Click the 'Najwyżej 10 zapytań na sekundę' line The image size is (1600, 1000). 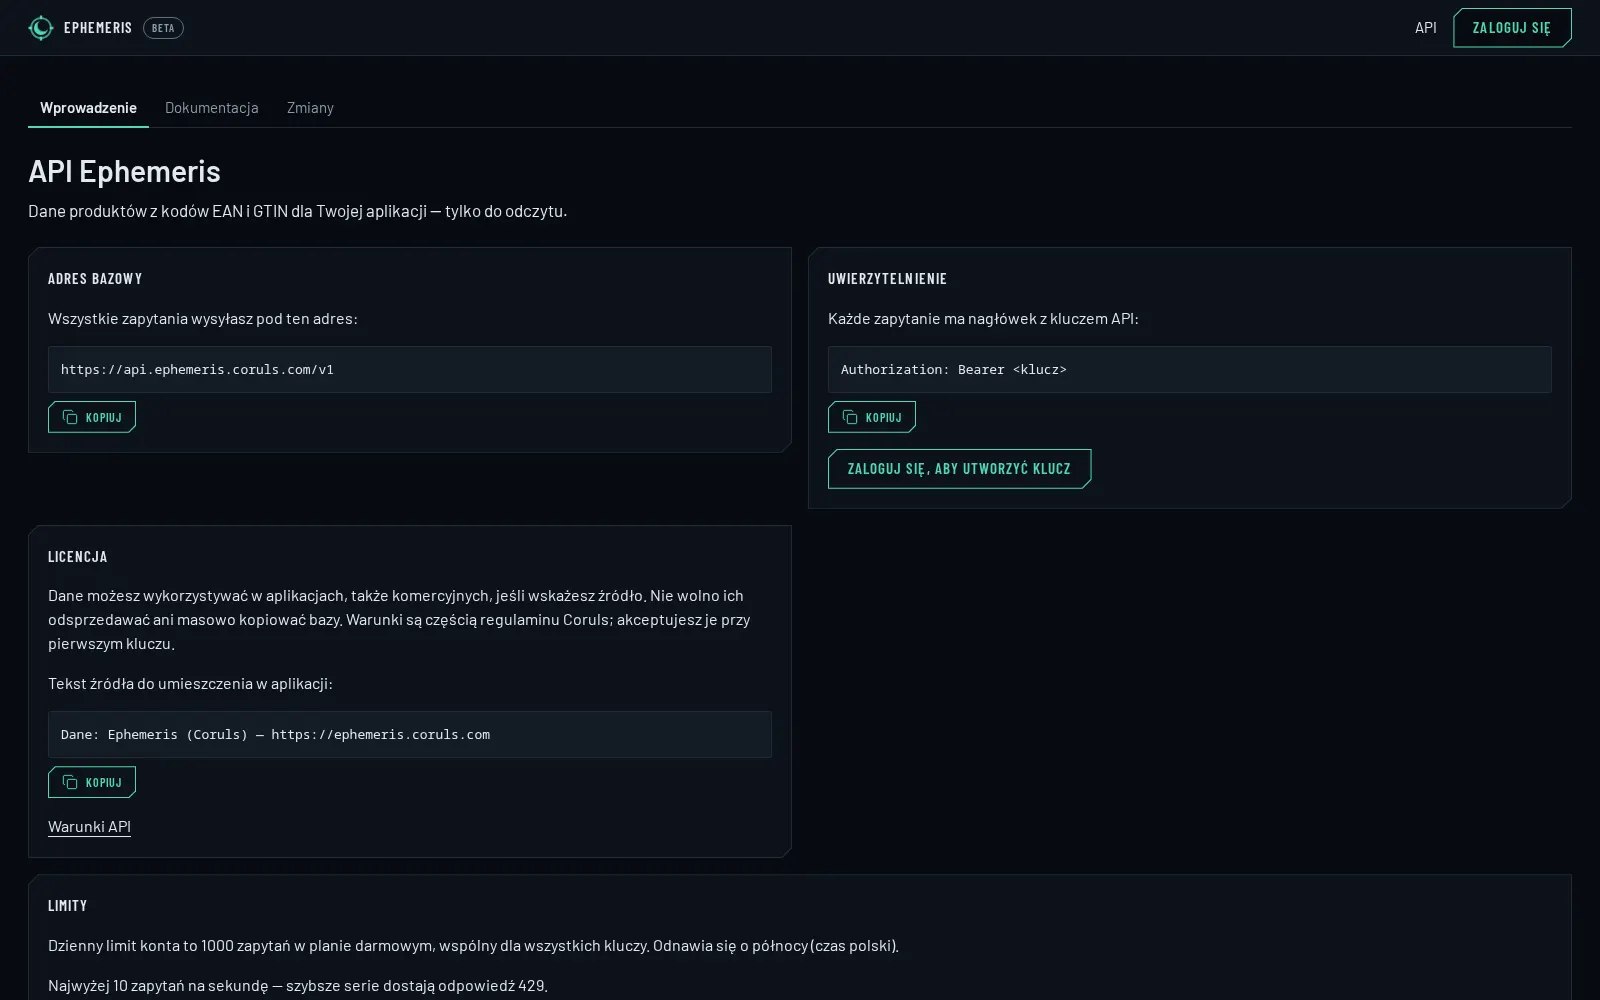point(298,985)
